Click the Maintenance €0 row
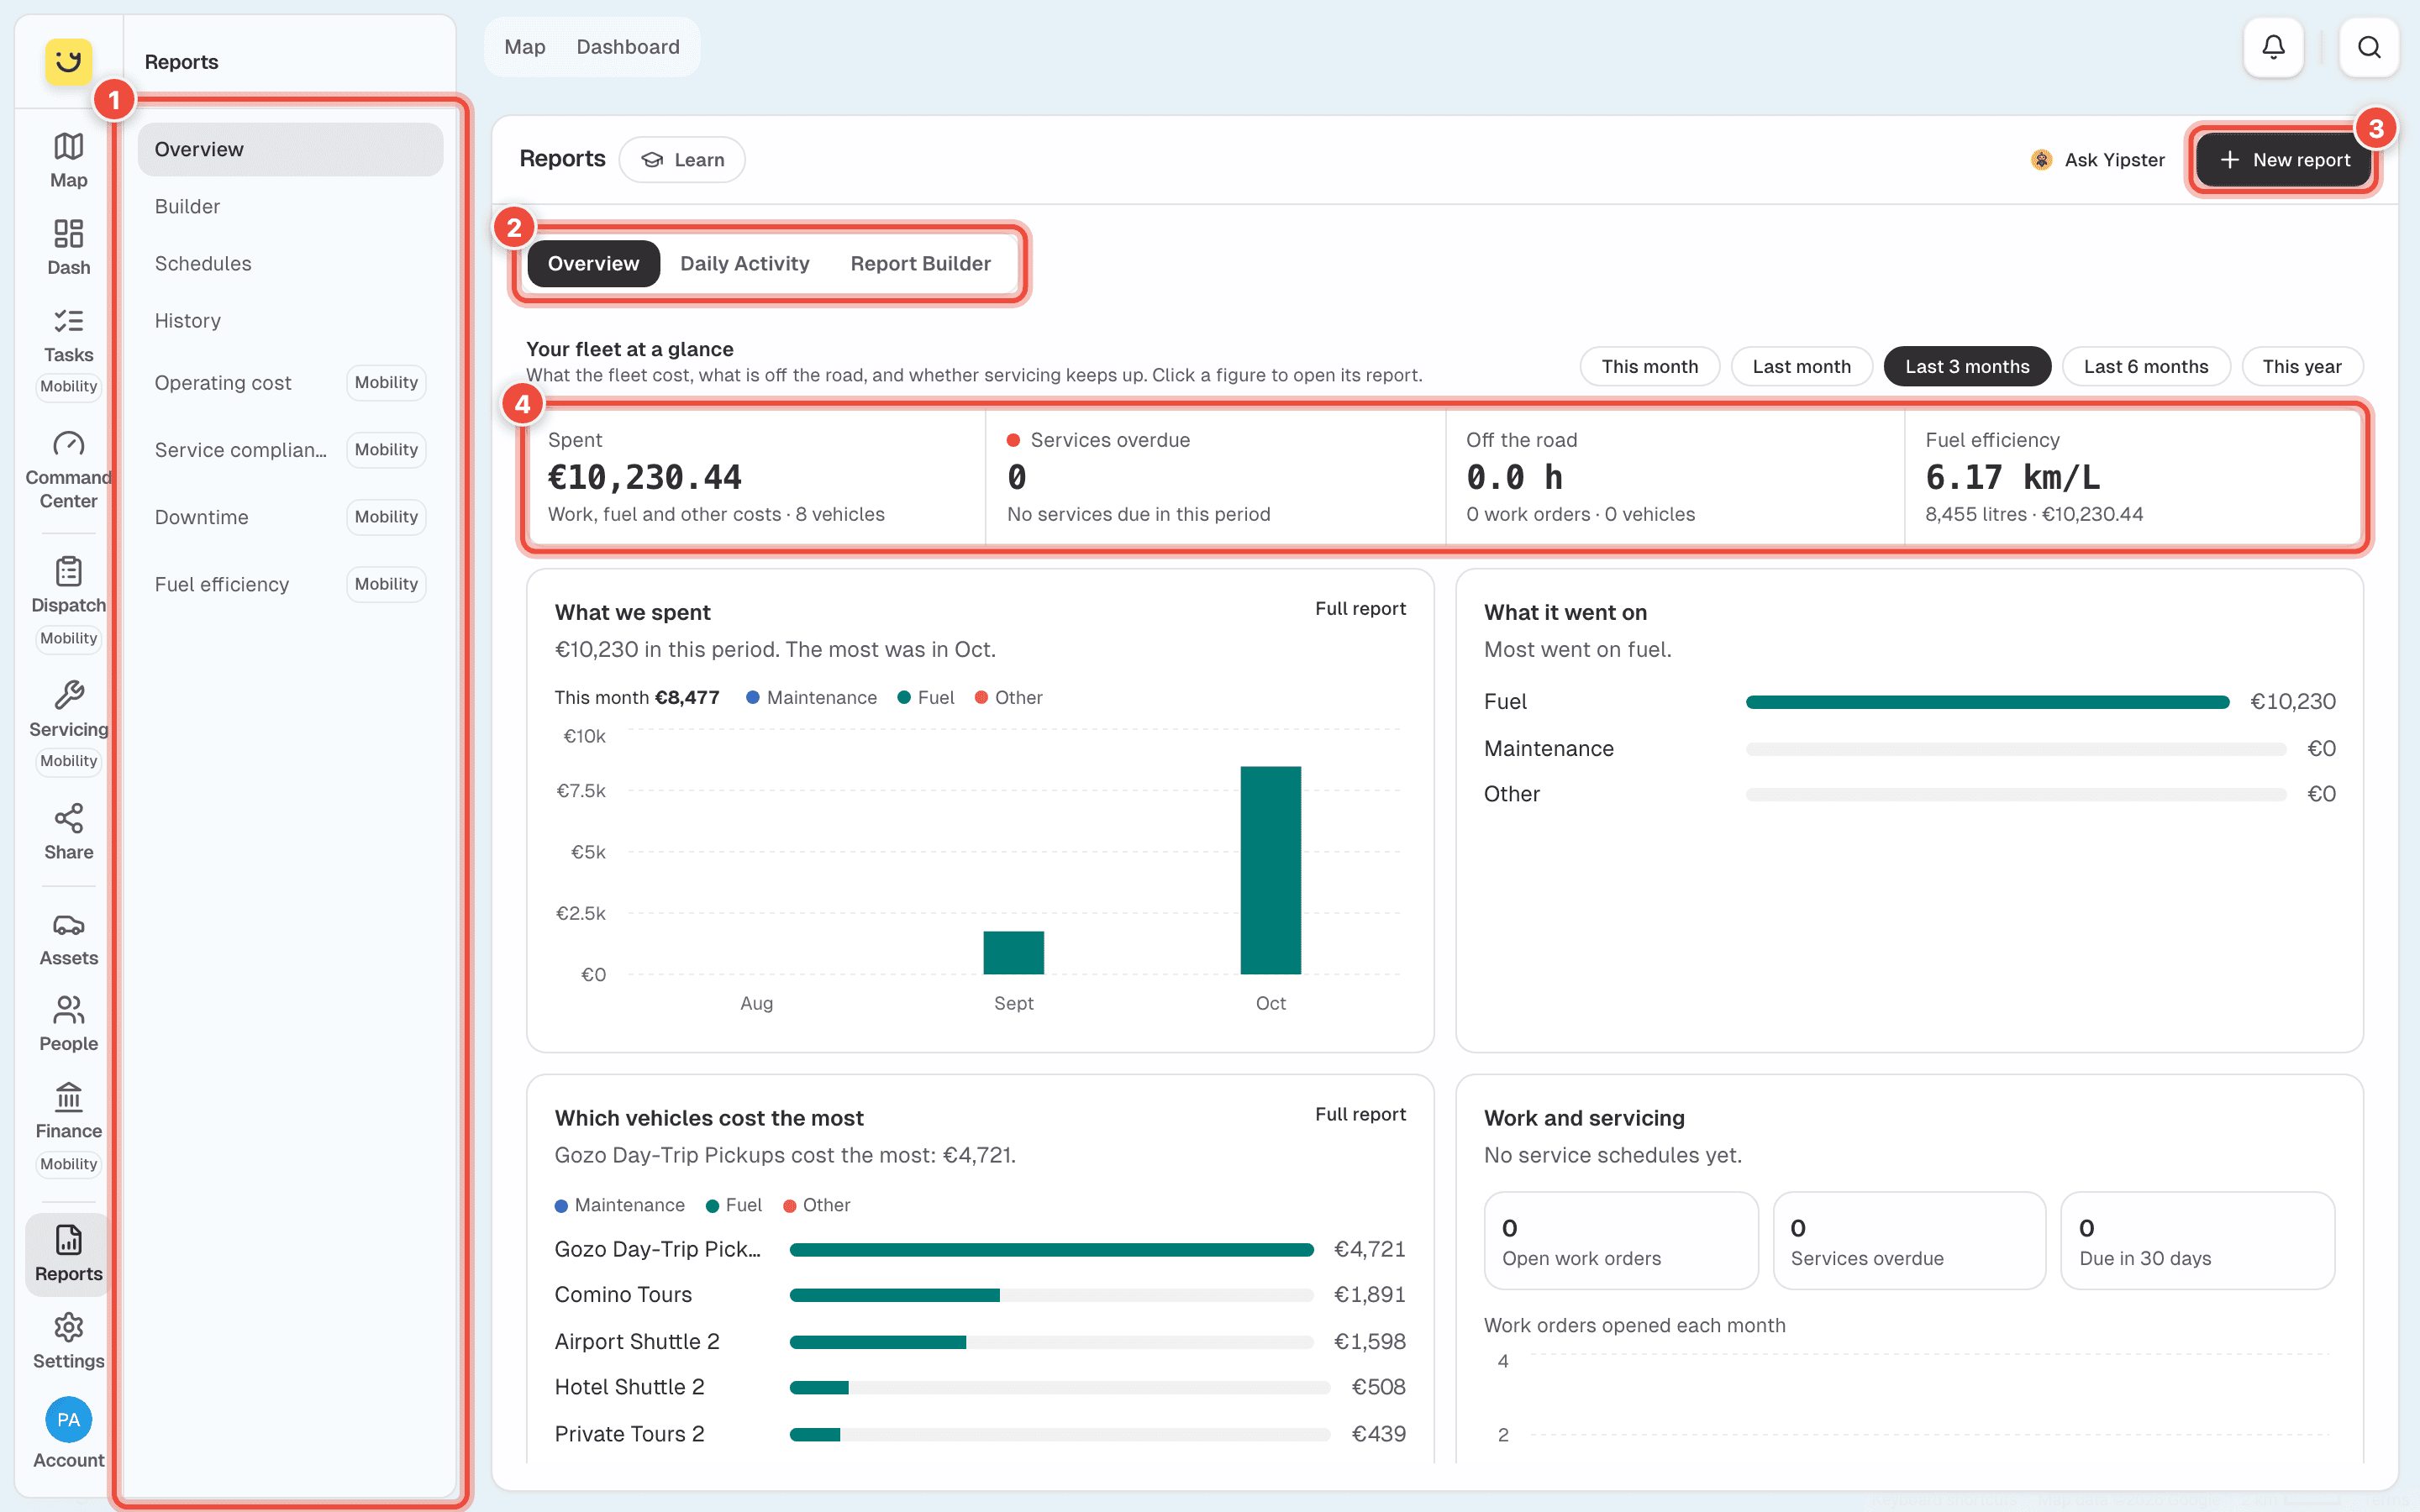2420x1512 pixels. pyautogui.click(x=1909, y=748)
